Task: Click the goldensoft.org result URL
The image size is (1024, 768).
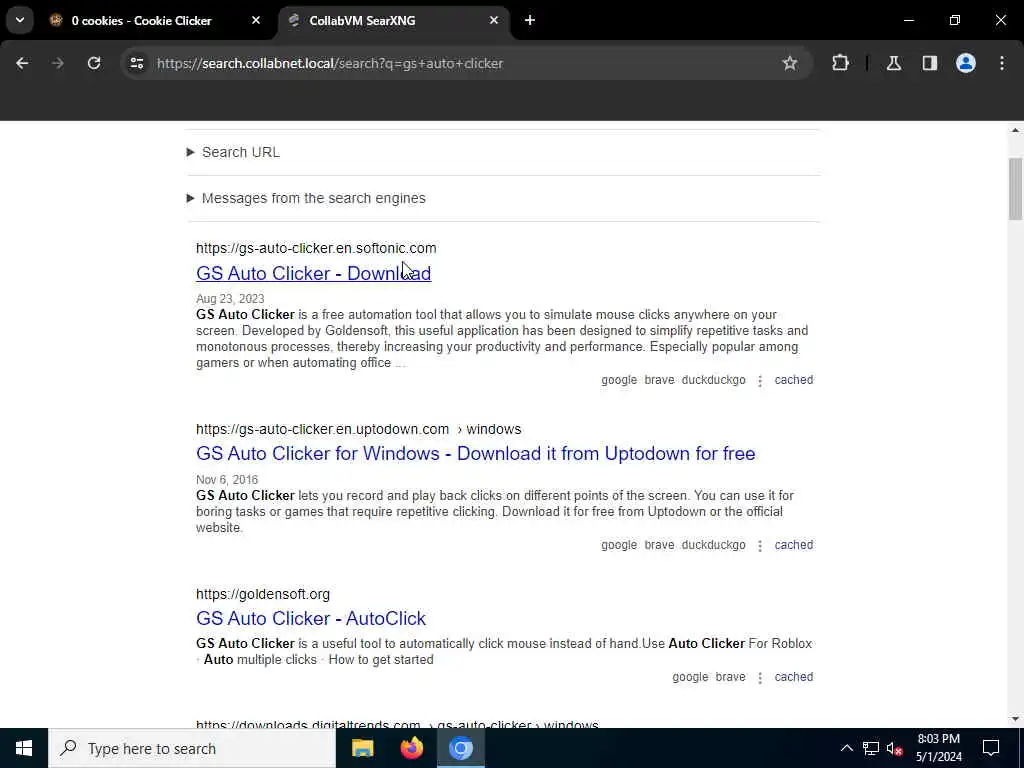Action: [x=263, y=594]
